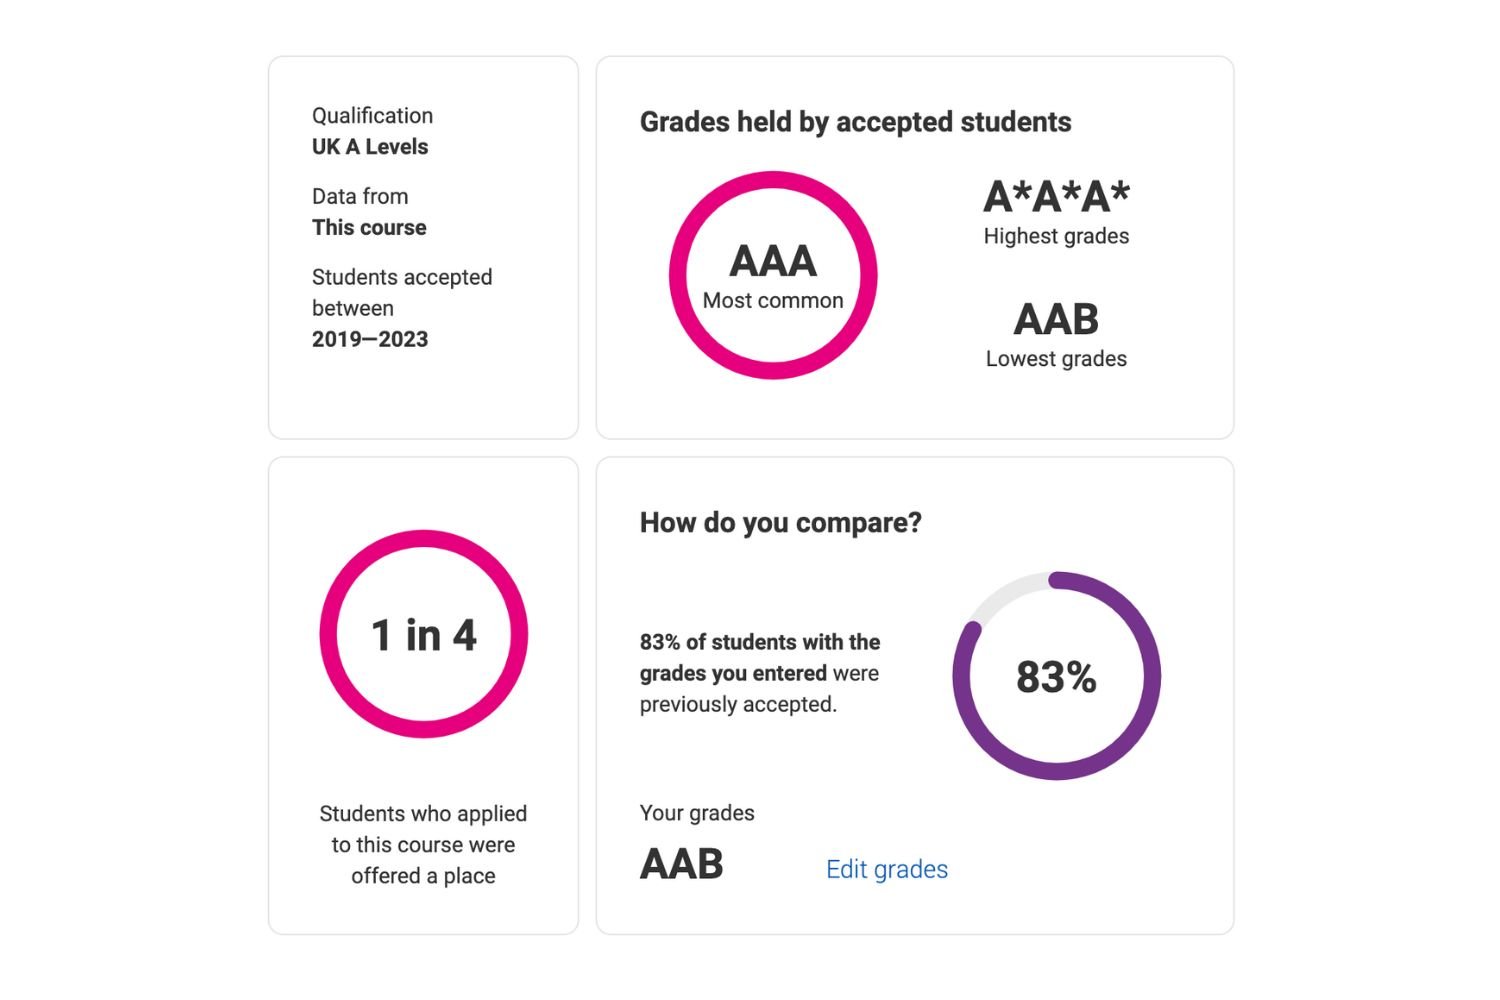Select the Students who applied description text
The width and height of the screenshot is (1500, 1000).
point(423,844)
